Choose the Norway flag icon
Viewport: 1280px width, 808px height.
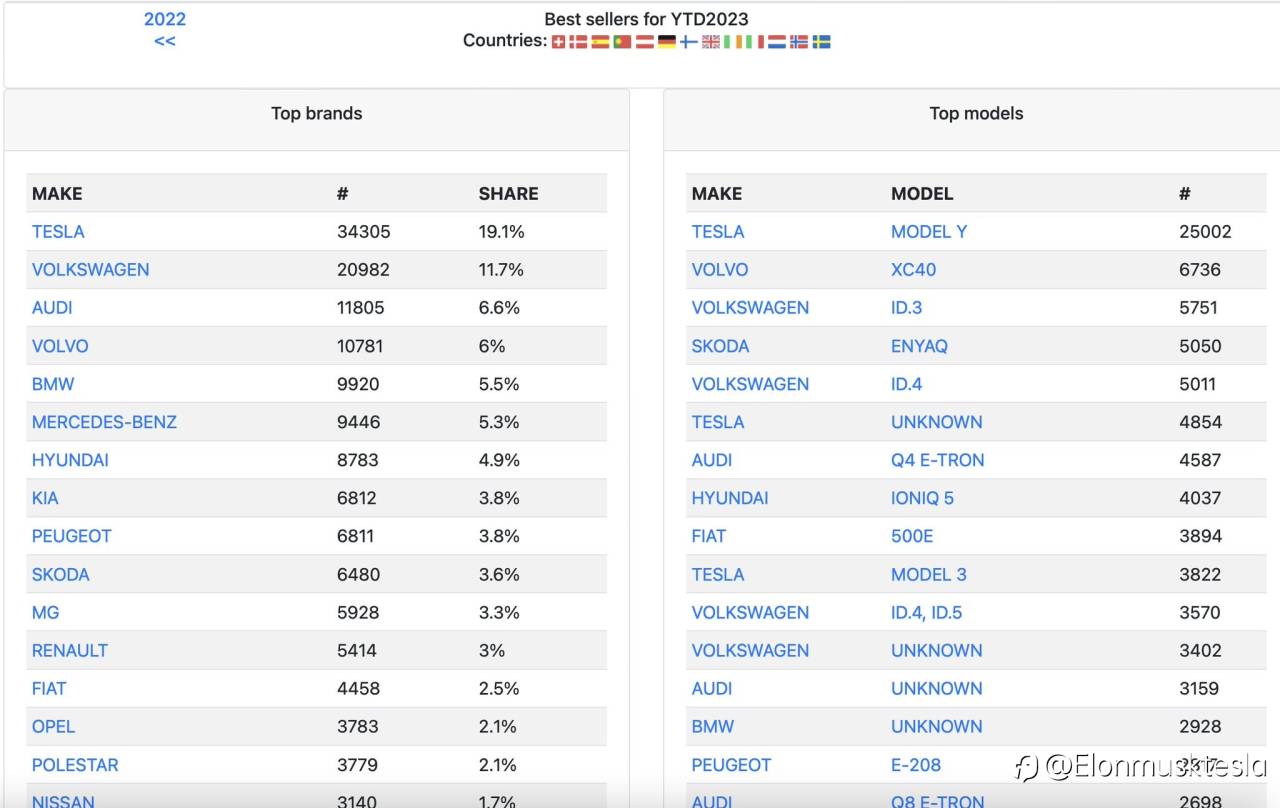pos(799,42)
